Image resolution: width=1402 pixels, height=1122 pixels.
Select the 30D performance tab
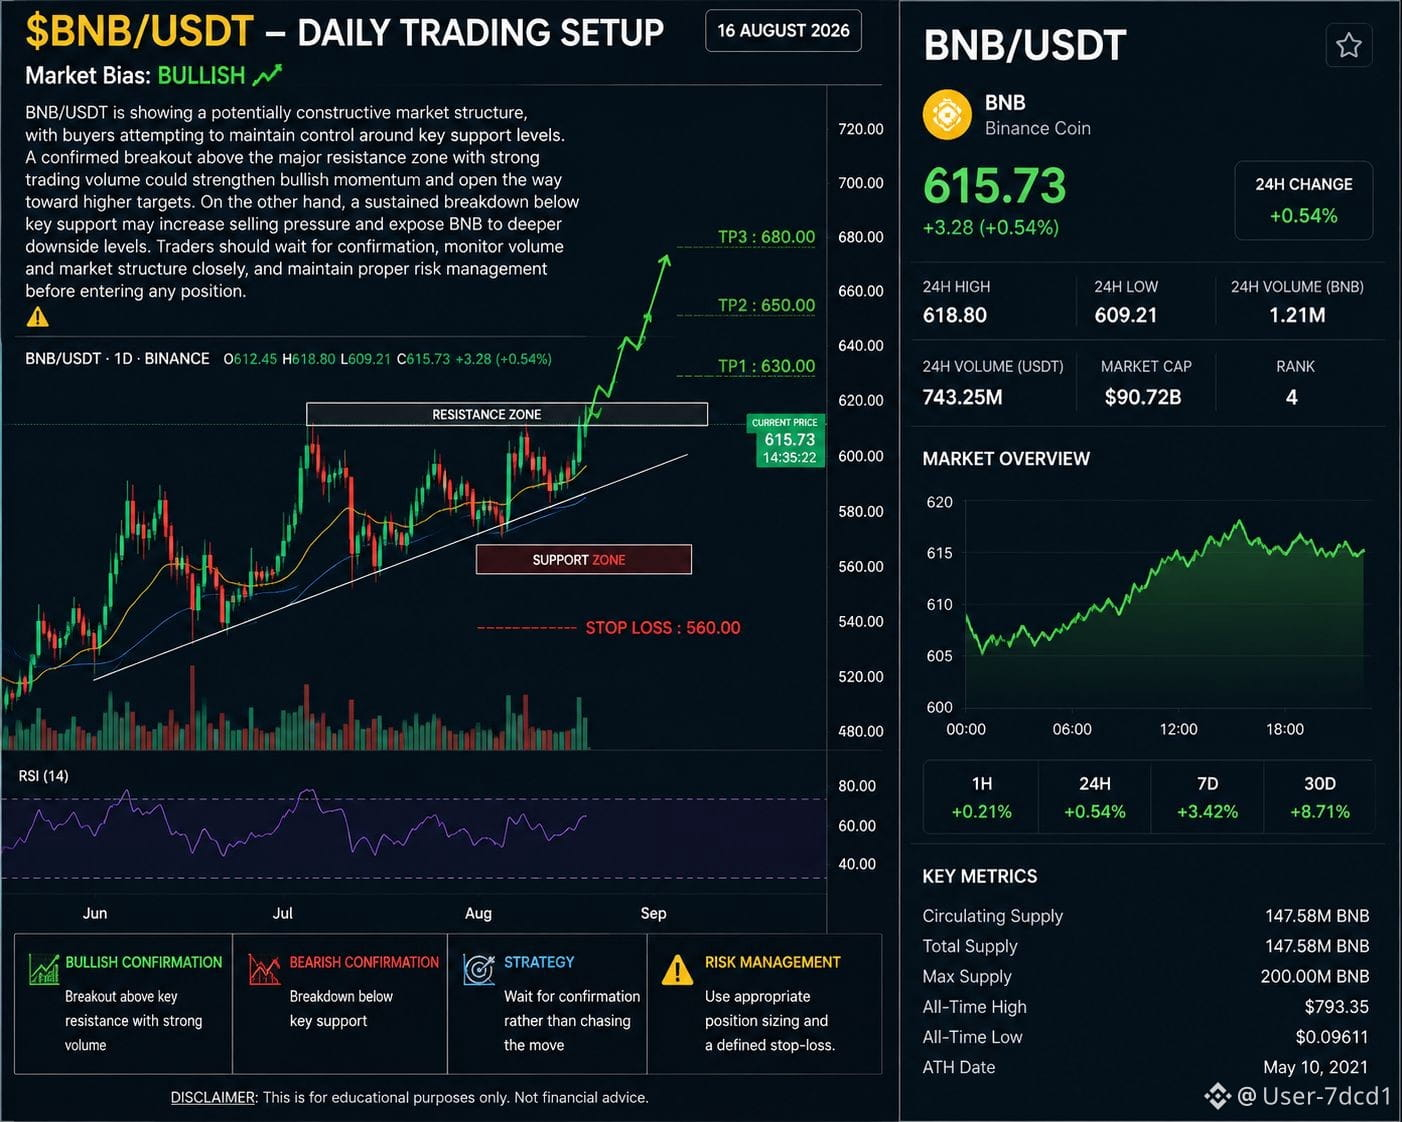tap(1320, 797)
